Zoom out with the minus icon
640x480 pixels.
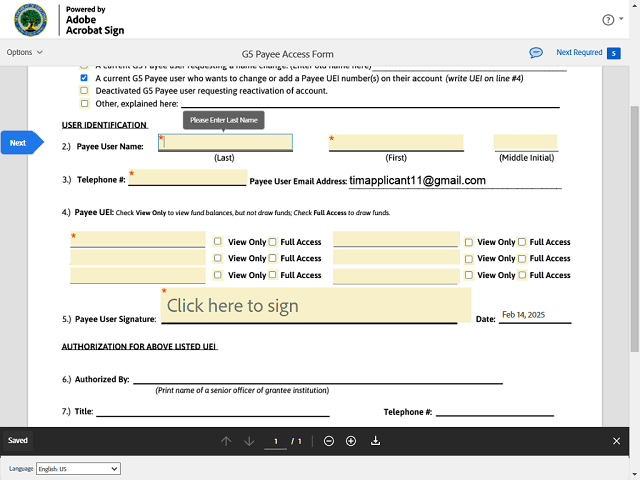(329, 441)
